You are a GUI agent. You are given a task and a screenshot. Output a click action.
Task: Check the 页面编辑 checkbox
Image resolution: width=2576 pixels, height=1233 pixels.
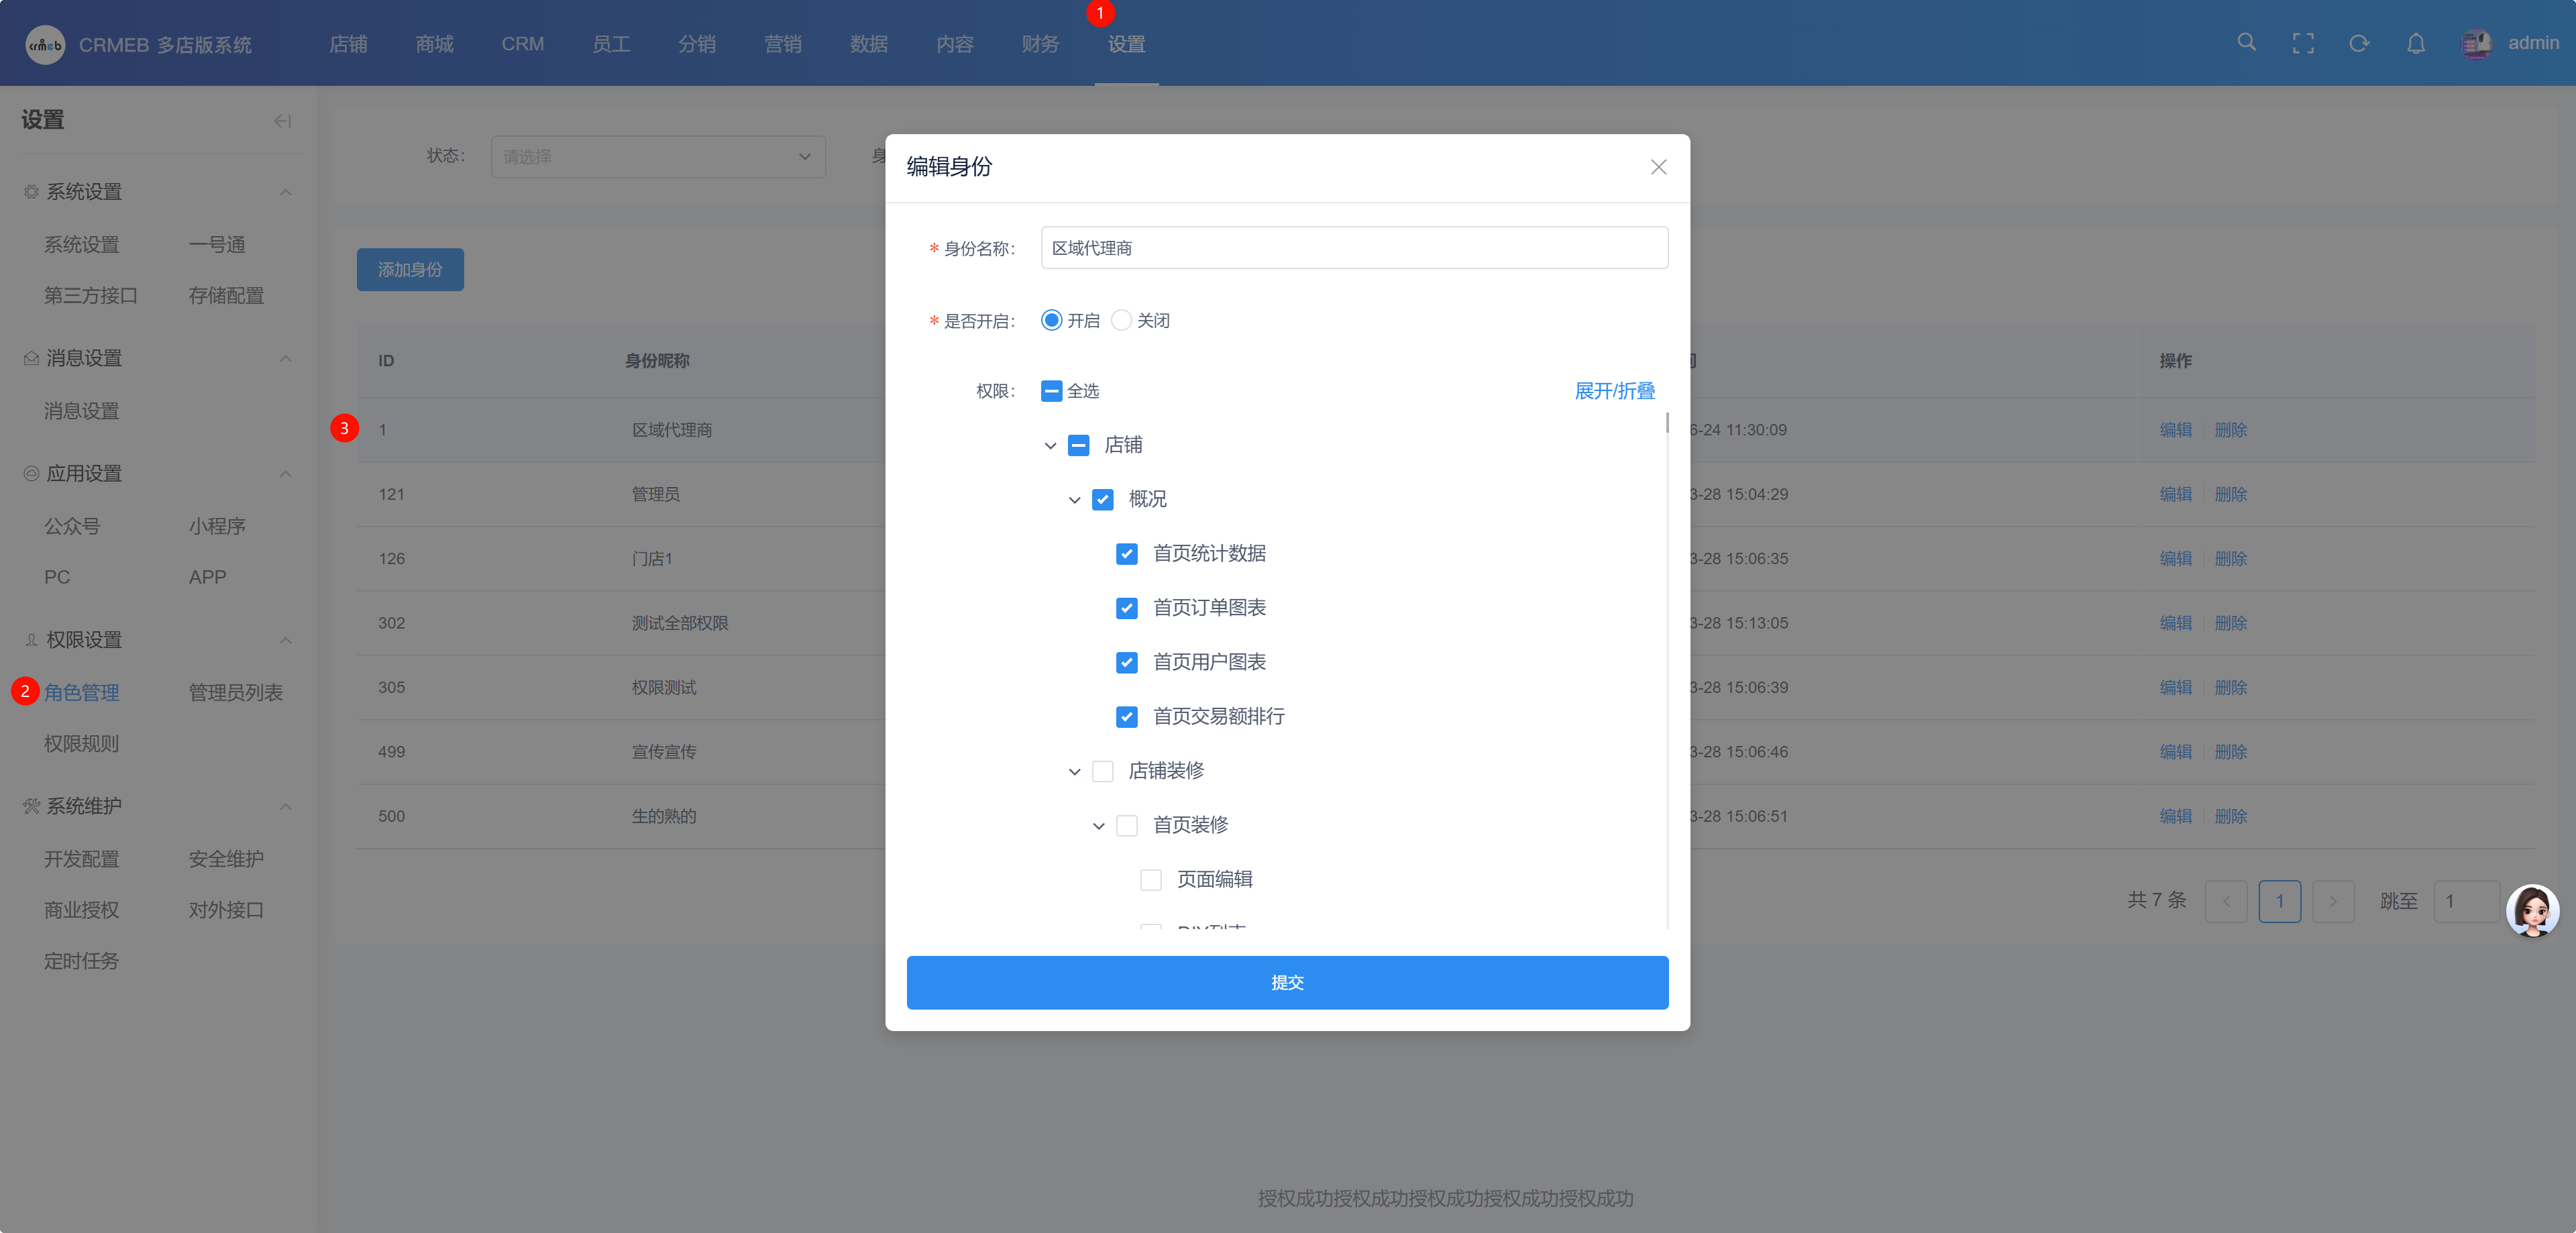coord(1151,880)
